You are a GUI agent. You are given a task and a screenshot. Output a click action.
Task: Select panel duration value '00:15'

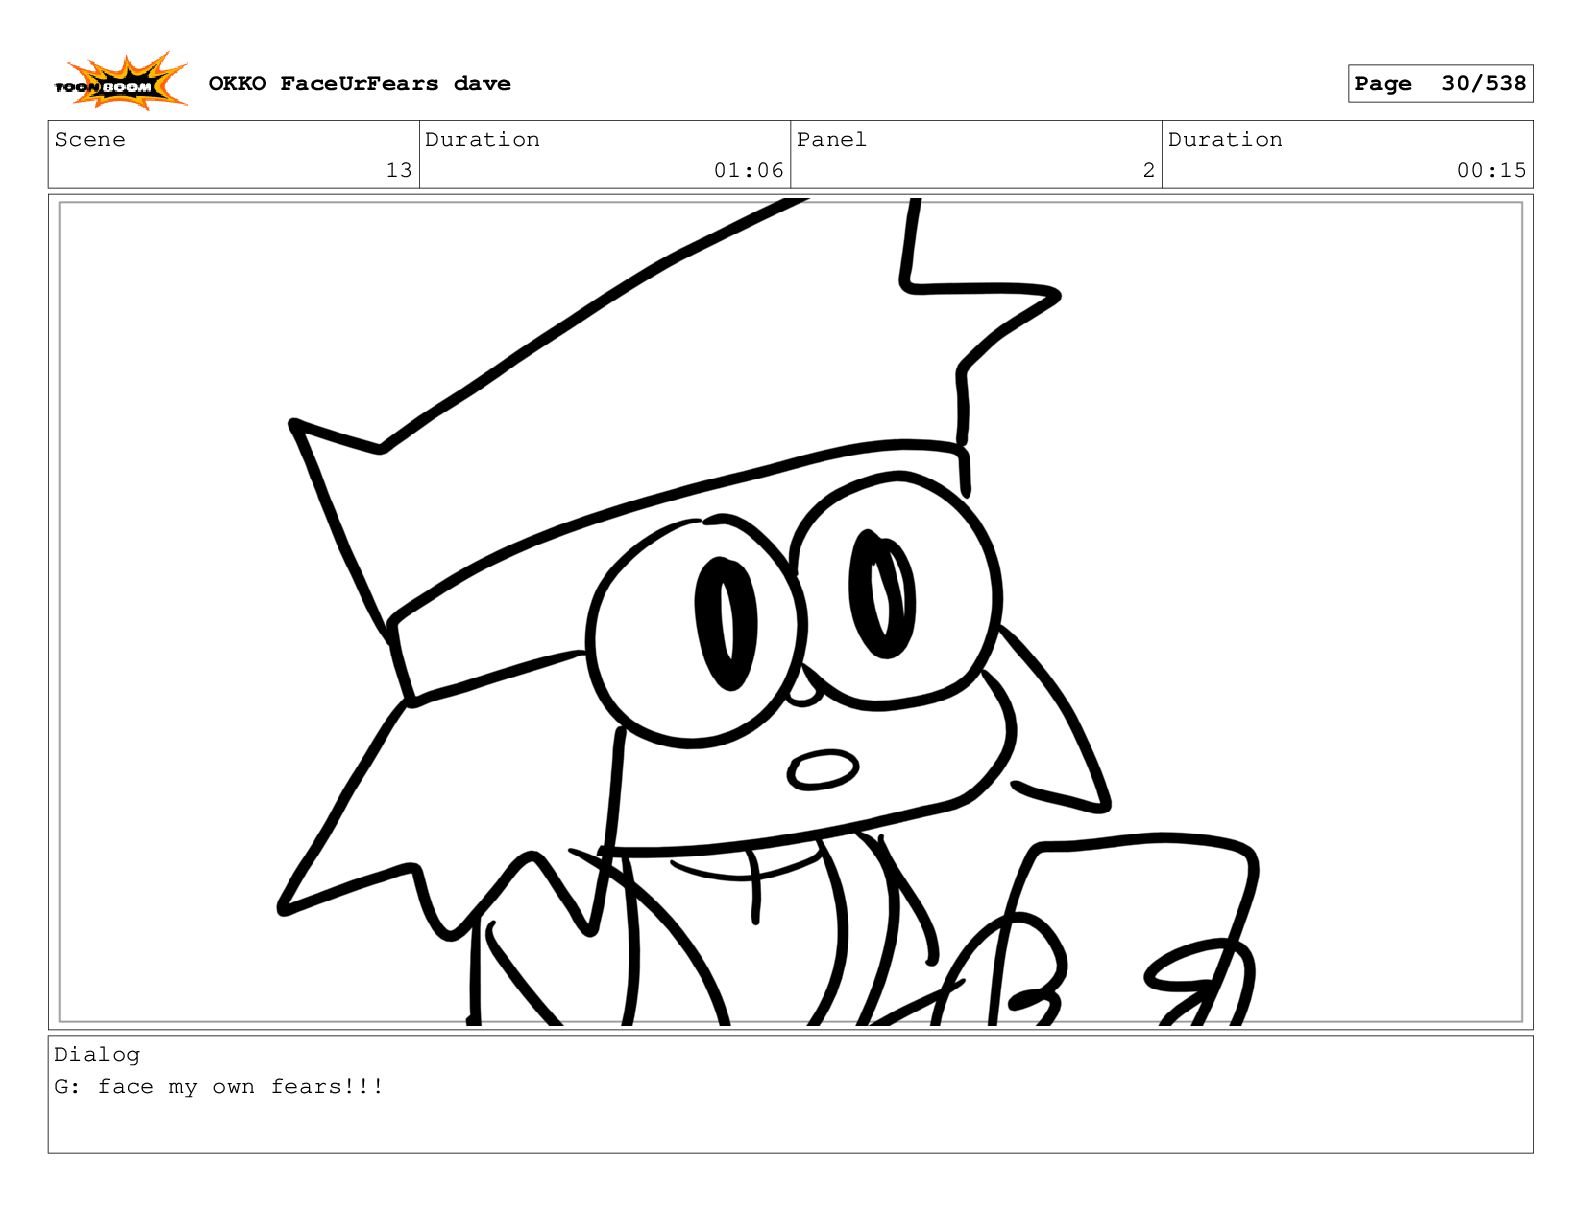point(1491,170)
